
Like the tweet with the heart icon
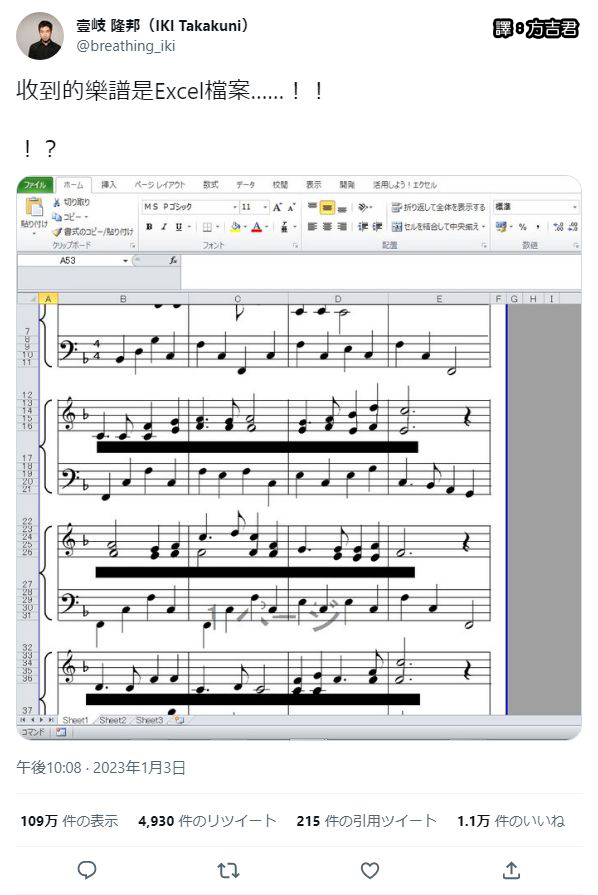tap(370, 870)
